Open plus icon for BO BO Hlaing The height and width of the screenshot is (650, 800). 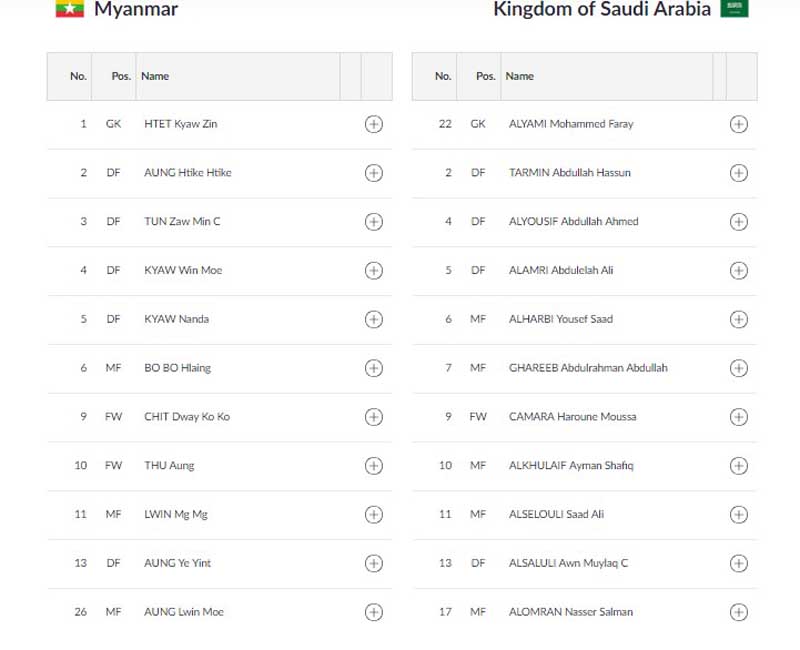(373, 368)
